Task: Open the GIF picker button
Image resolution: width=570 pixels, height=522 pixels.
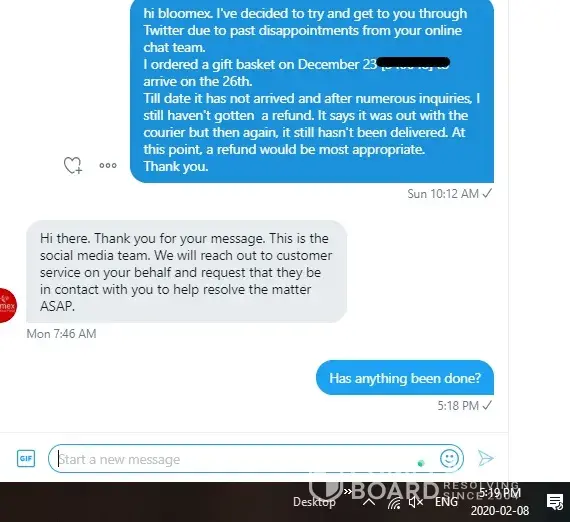Action: (x=26, y=458)
